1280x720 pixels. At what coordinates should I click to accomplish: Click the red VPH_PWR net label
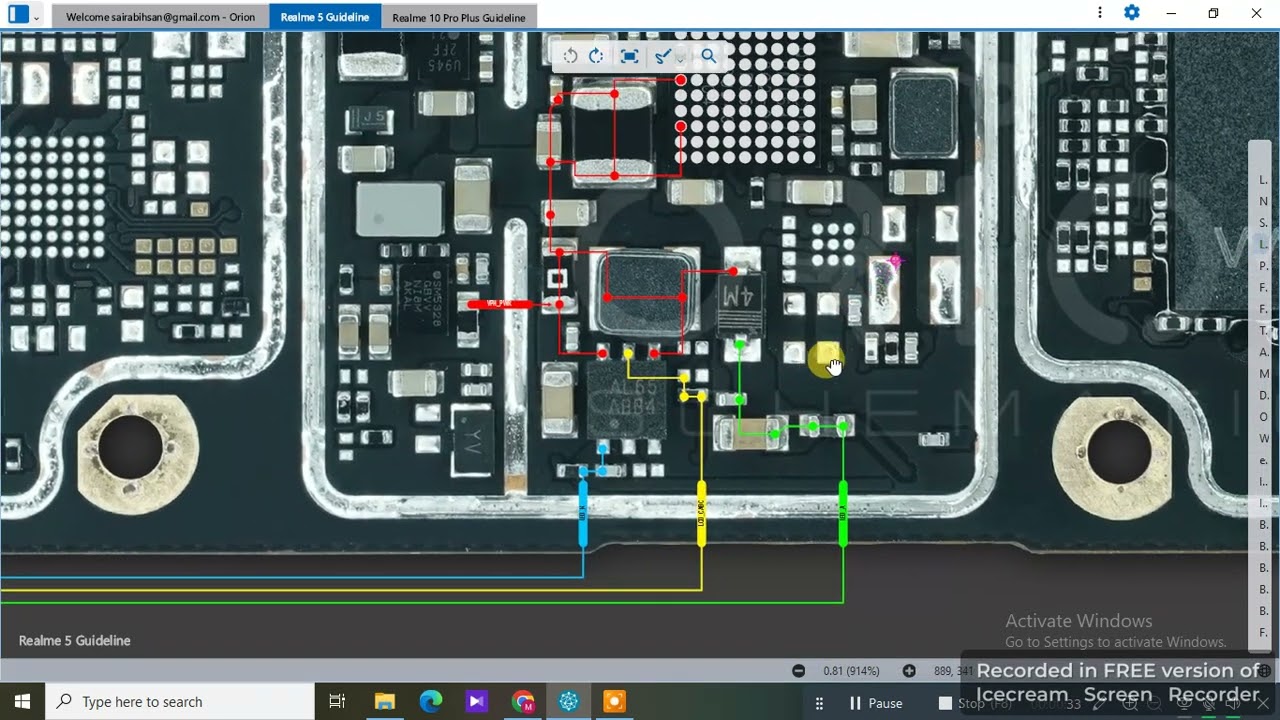coord(501,303)
